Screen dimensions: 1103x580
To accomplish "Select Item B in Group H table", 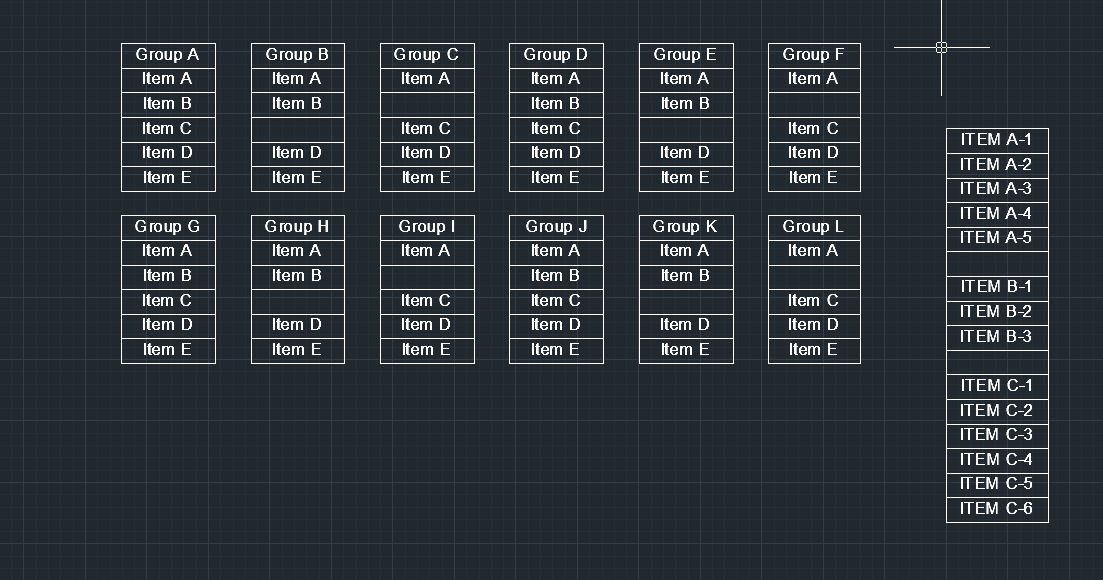I will (298, 277).
